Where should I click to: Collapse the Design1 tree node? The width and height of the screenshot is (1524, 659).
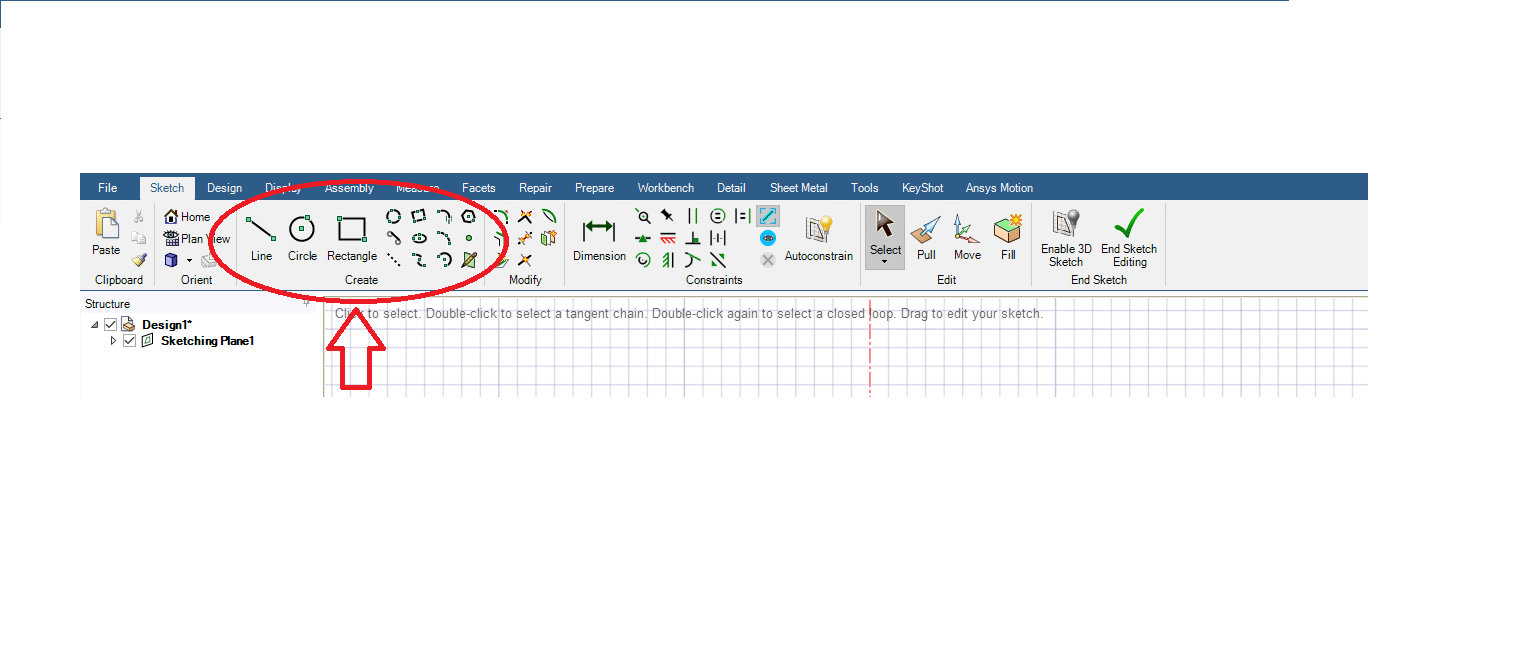click(x=95, y=325)
